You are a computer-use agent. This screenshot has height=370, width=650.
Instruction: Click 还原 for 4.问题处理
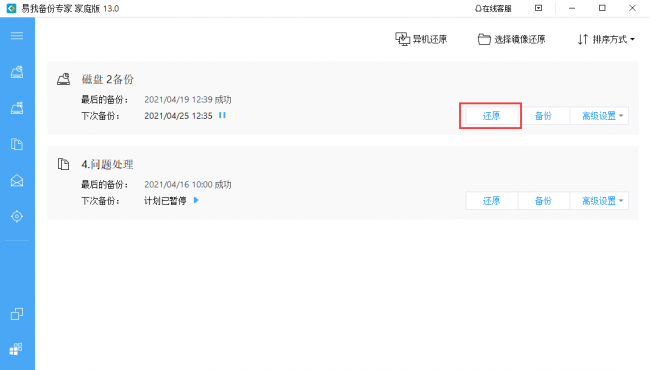(492, 201)
